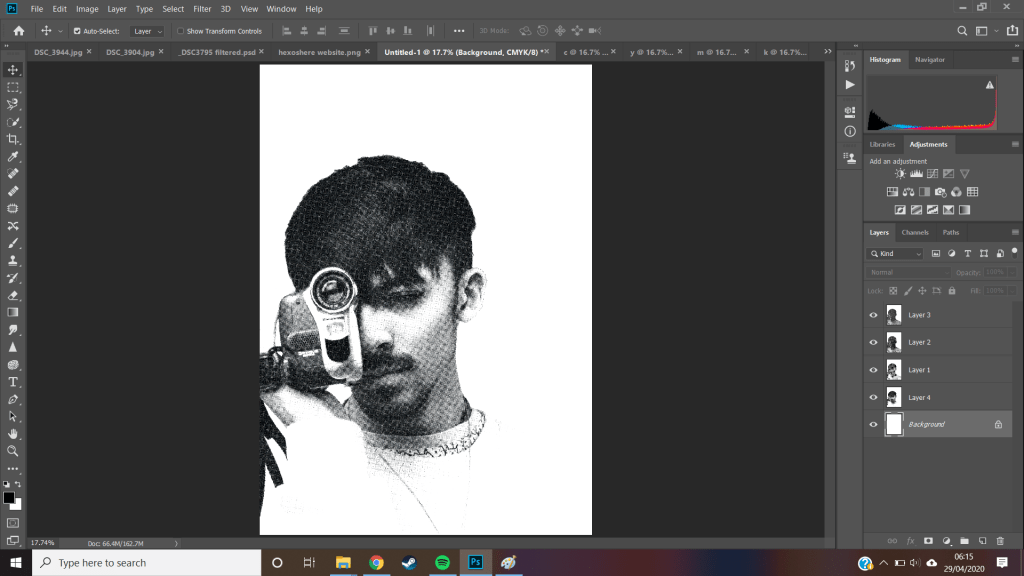Switch to the Navigator panel tab
Image resolution: width=1024 pixels, height=576 pixels.
coord(929,60)
